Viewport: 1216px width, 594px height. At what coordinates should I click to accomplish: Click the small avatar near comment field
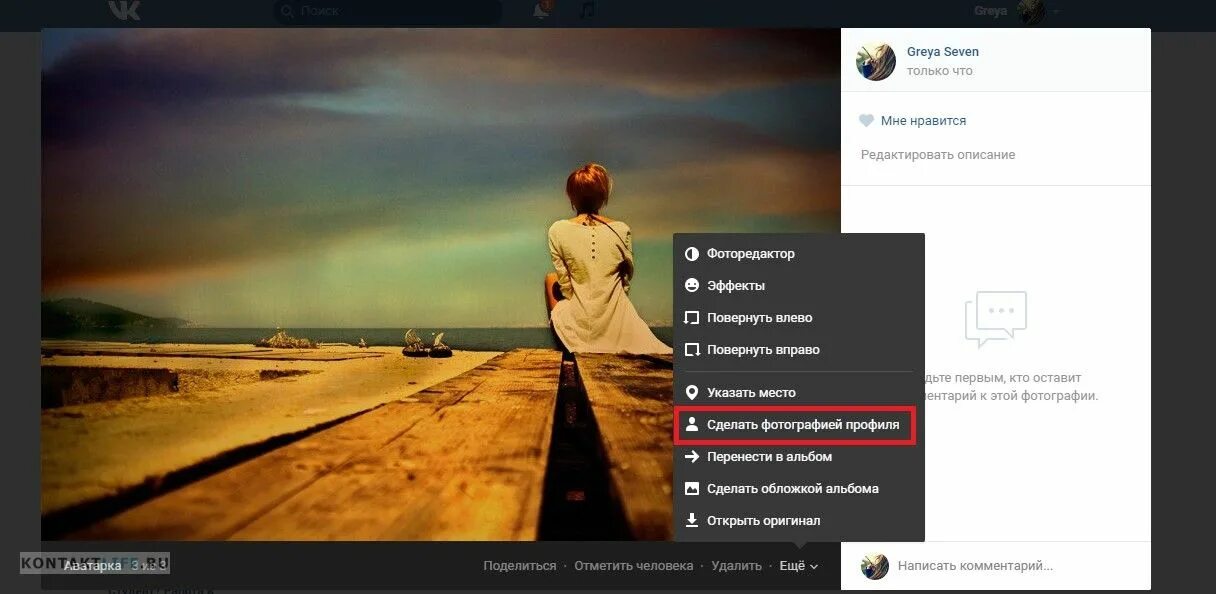pyautogui.click(x=875, y=566)
